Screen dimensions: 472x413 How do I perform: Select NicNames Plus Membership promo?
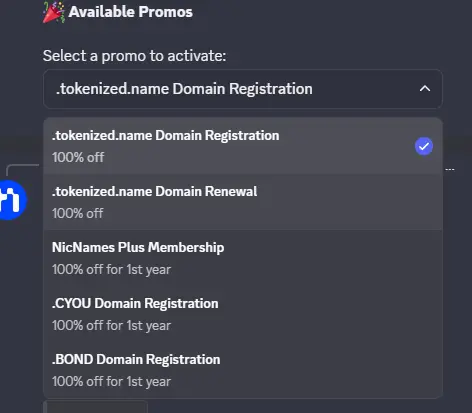coord(243,258)
